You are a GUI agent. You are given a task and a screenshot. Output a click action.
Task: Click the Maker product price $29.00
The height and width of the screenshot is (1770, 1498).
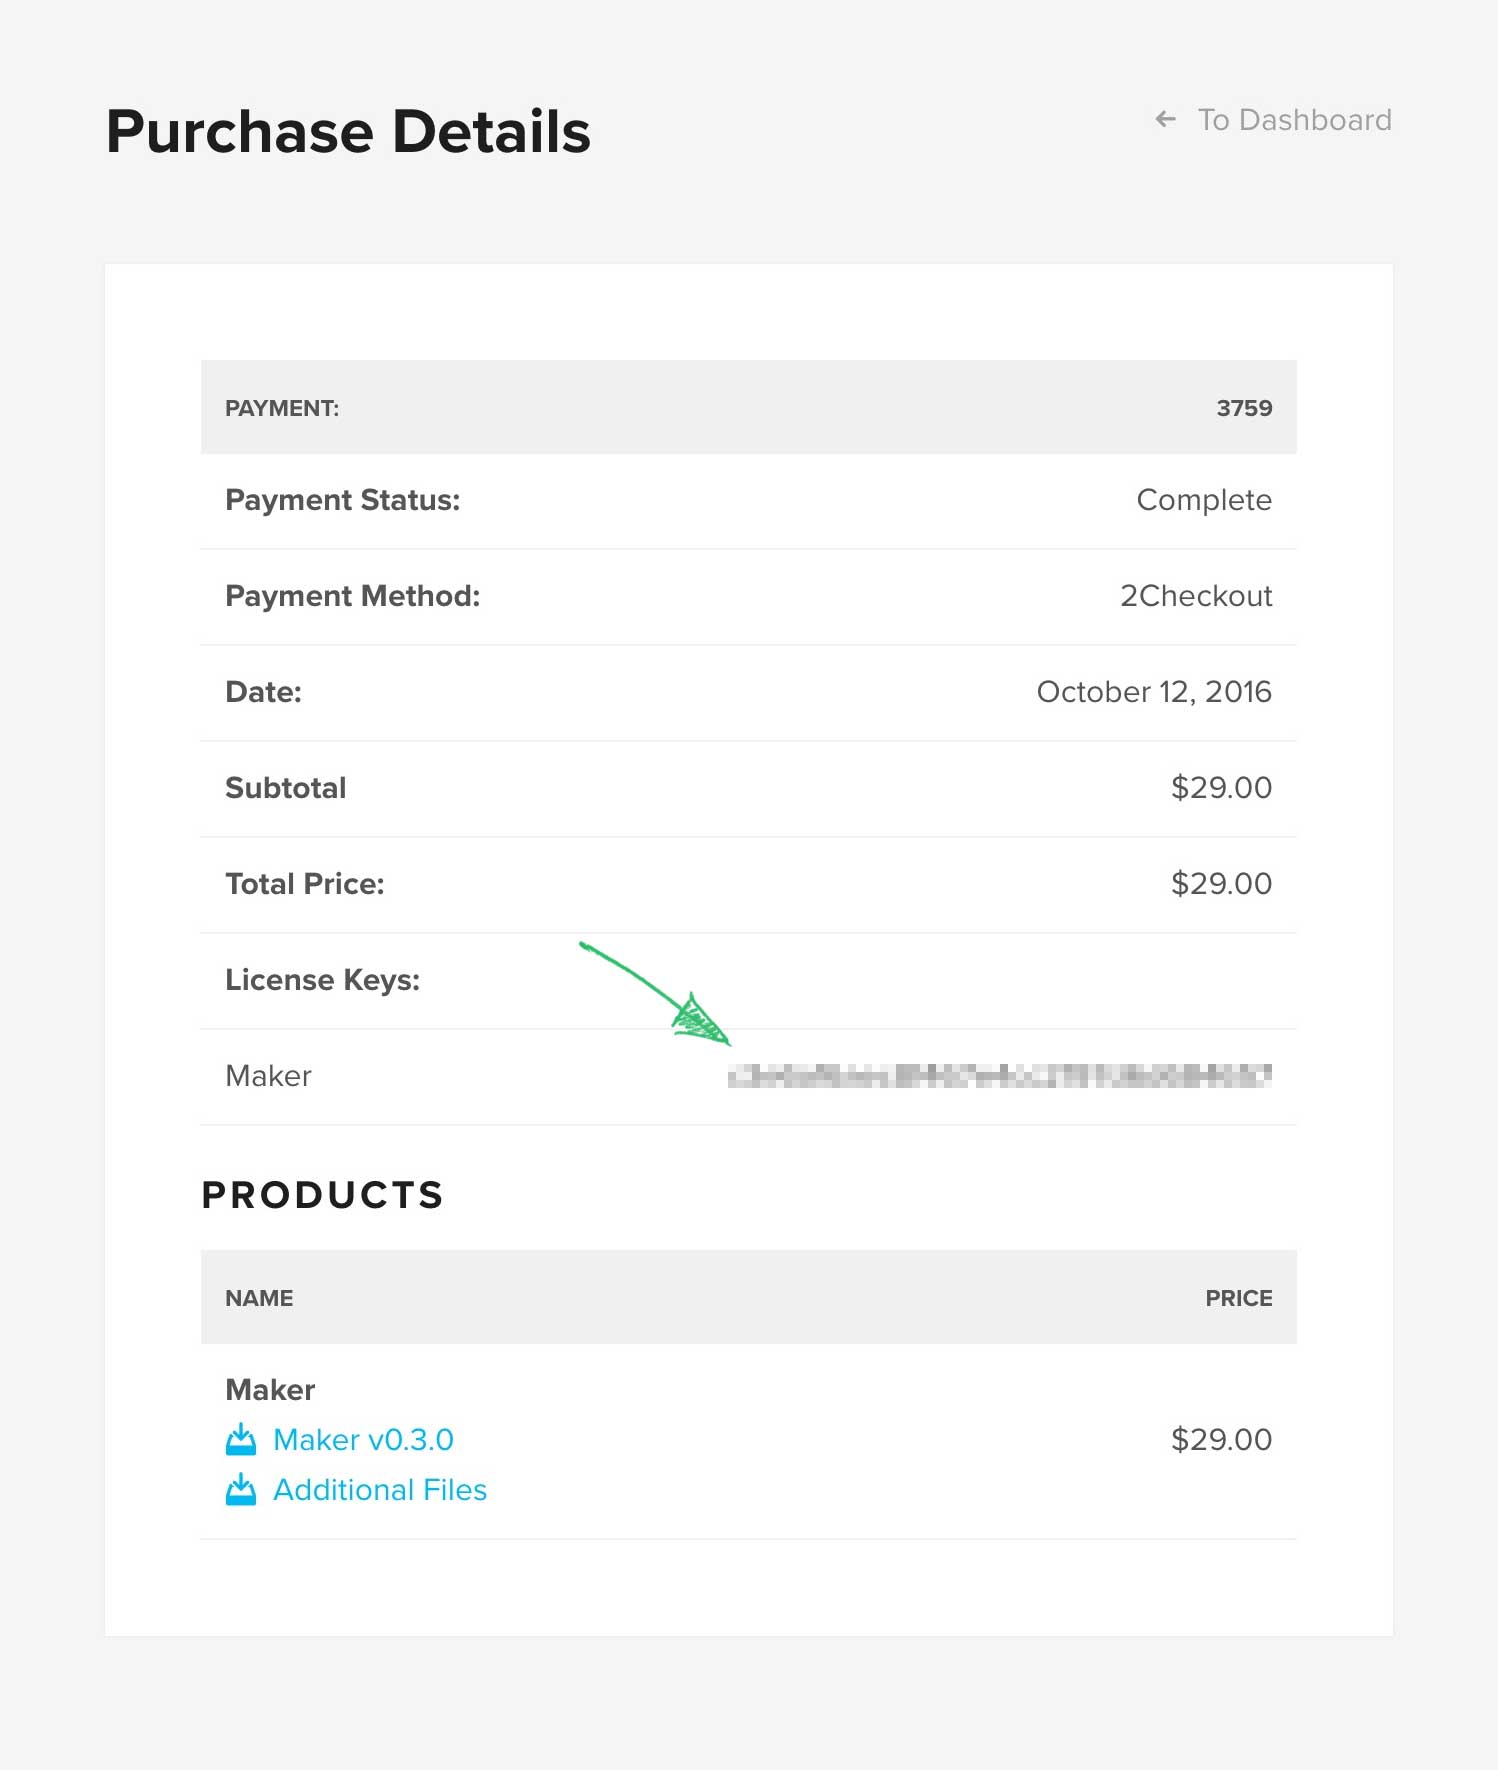click(x=1221, y=1440)
